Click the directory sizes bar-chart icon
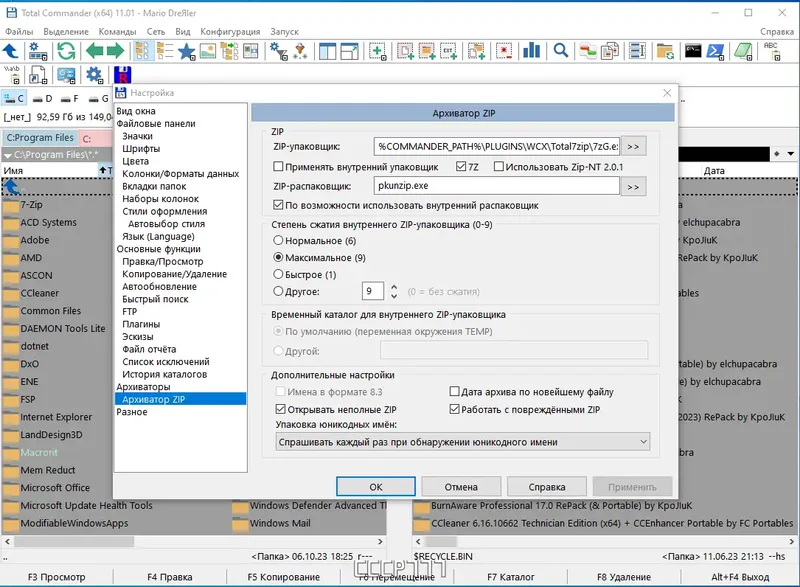The width and height of the screenshot is (800, 587). 530,48
